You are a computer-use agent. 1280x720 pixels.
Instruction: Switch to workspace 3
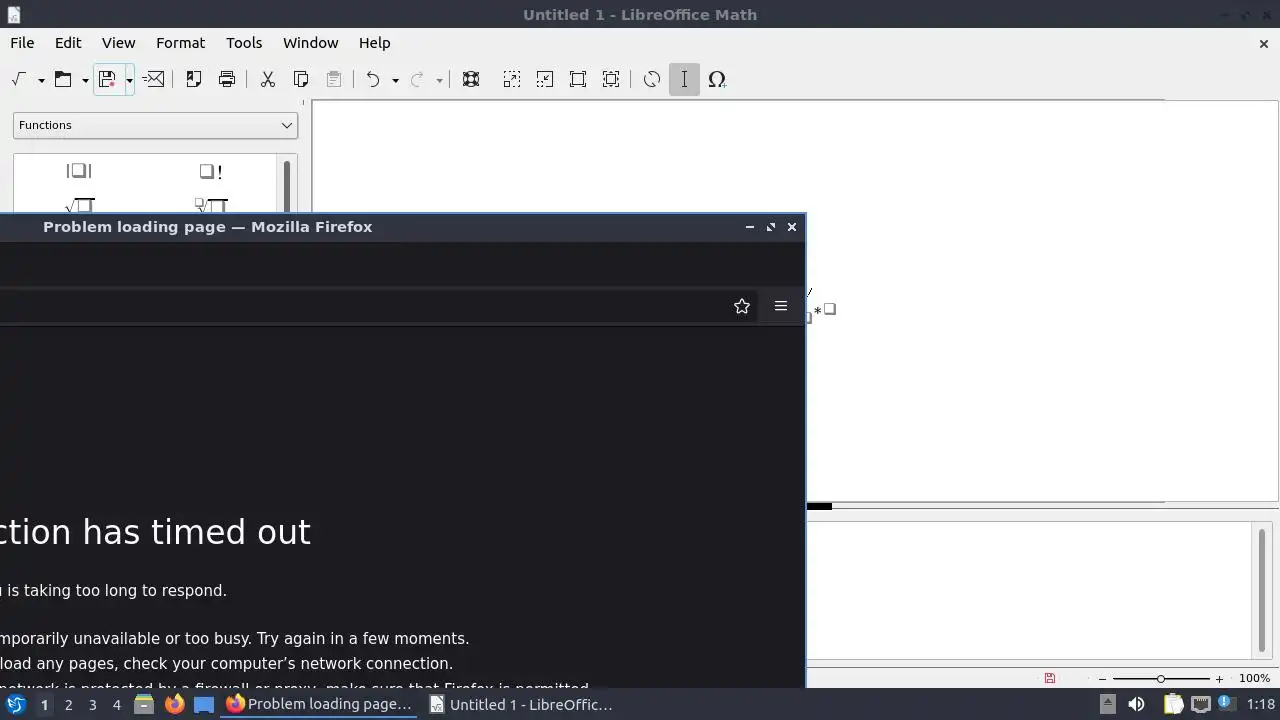[x=92, y=705]
